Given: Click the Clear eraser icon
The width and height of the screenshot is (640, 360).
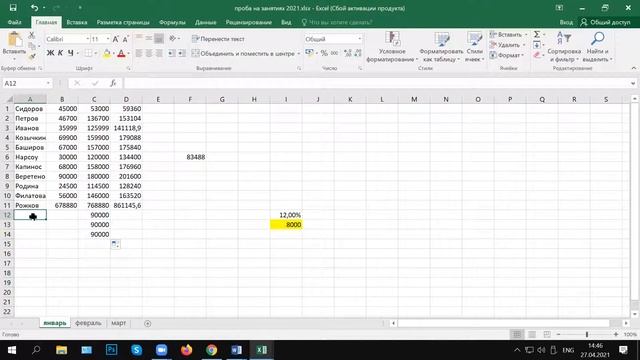Looking at the screenshot, I should (x=537, y=55).
